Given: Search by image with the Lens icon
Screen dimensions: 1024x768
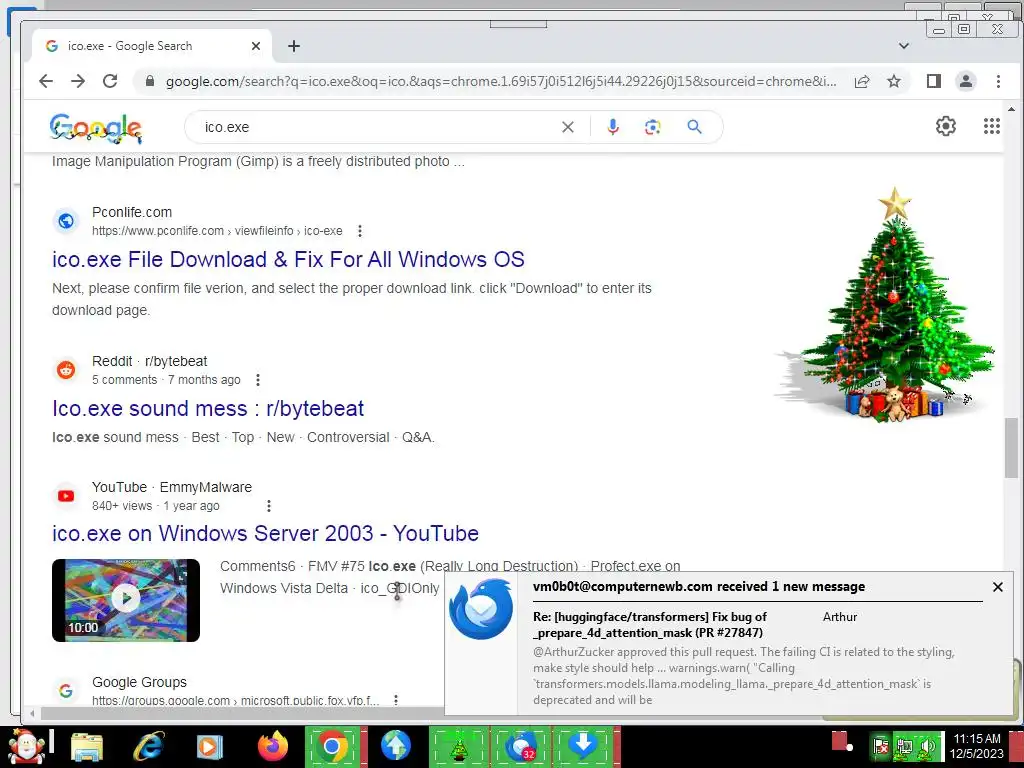Looking at the screenshot, I should click(652, 127).
